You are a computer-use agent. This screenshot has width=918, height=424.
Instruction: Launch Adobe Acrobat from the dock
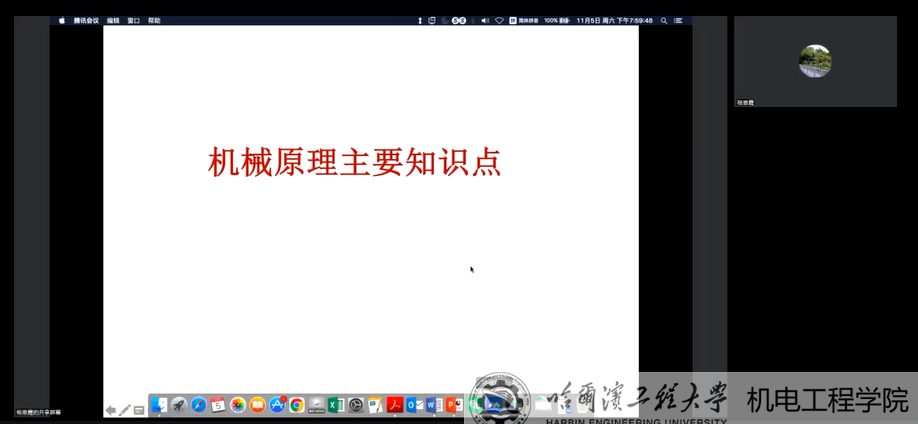394,405
